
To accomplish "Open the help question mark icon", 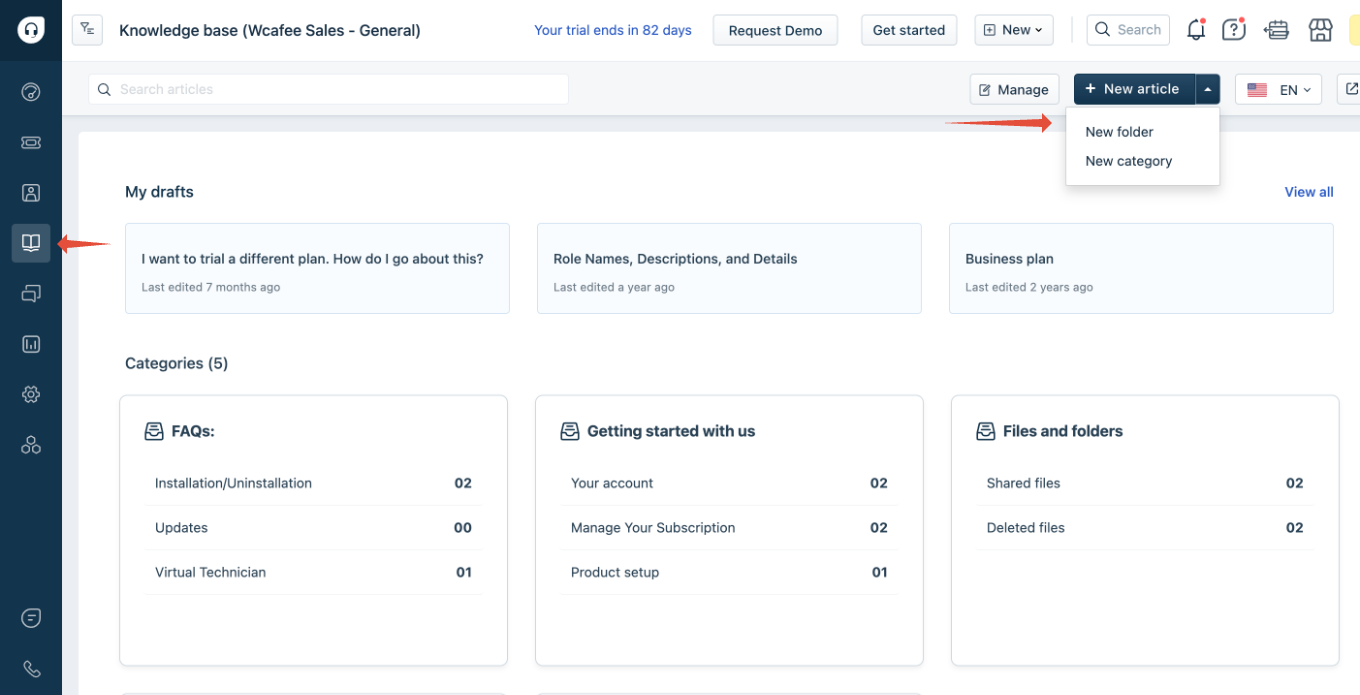I will pos(1234,30).
